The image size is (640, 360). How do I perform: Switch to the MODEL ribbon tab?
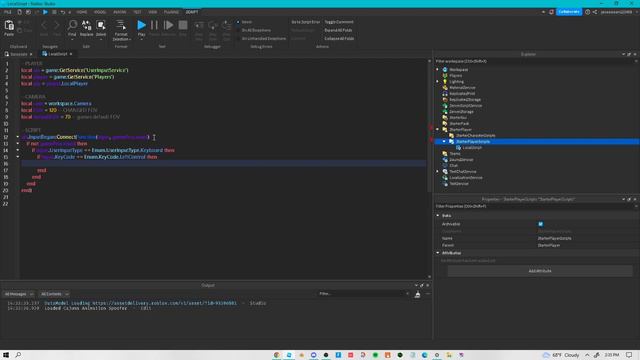pos(100,12)
